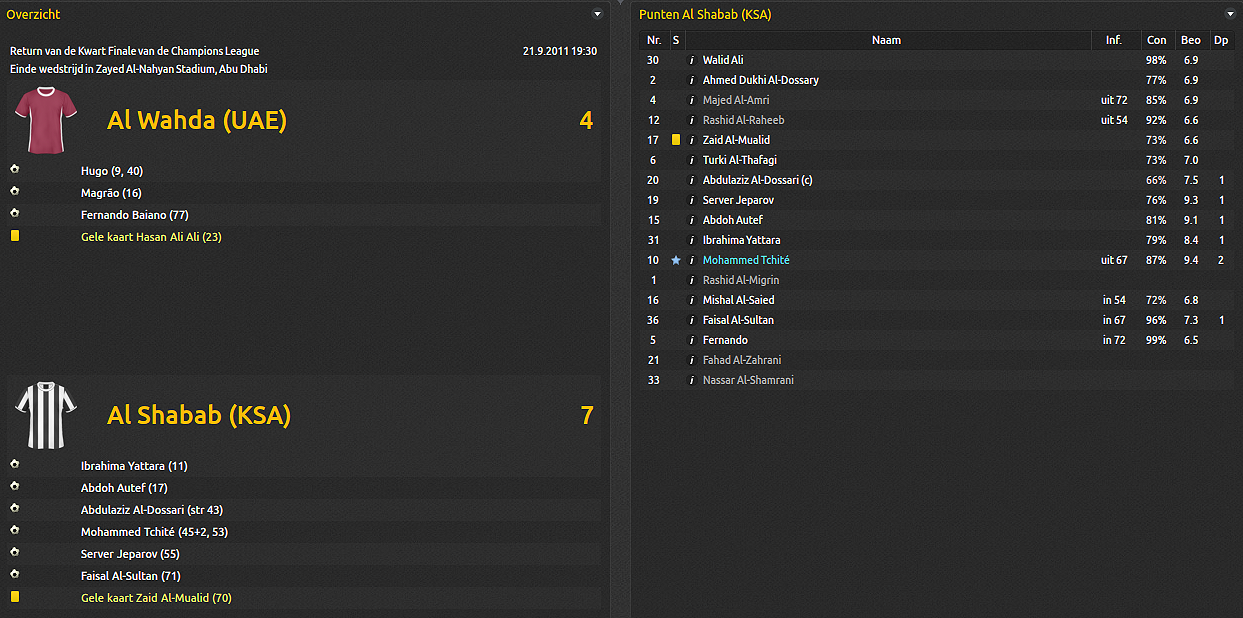1243x618 pixels.
Task: Click Zaid Al-Mualid's yellow card in player table
Action: (676, 140)
